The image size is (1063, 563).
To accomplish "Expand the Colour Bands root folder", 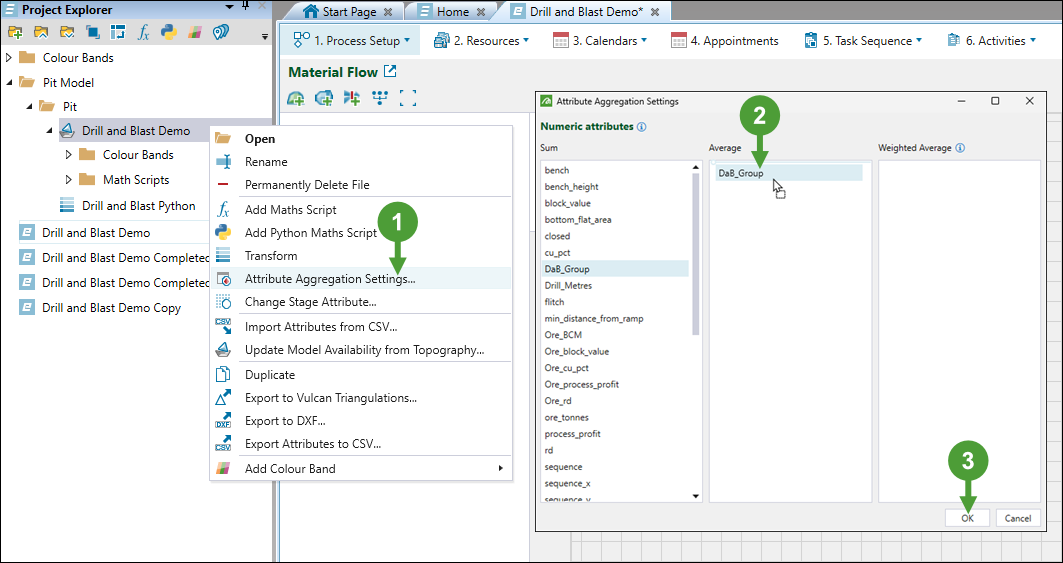I will 9,58.
